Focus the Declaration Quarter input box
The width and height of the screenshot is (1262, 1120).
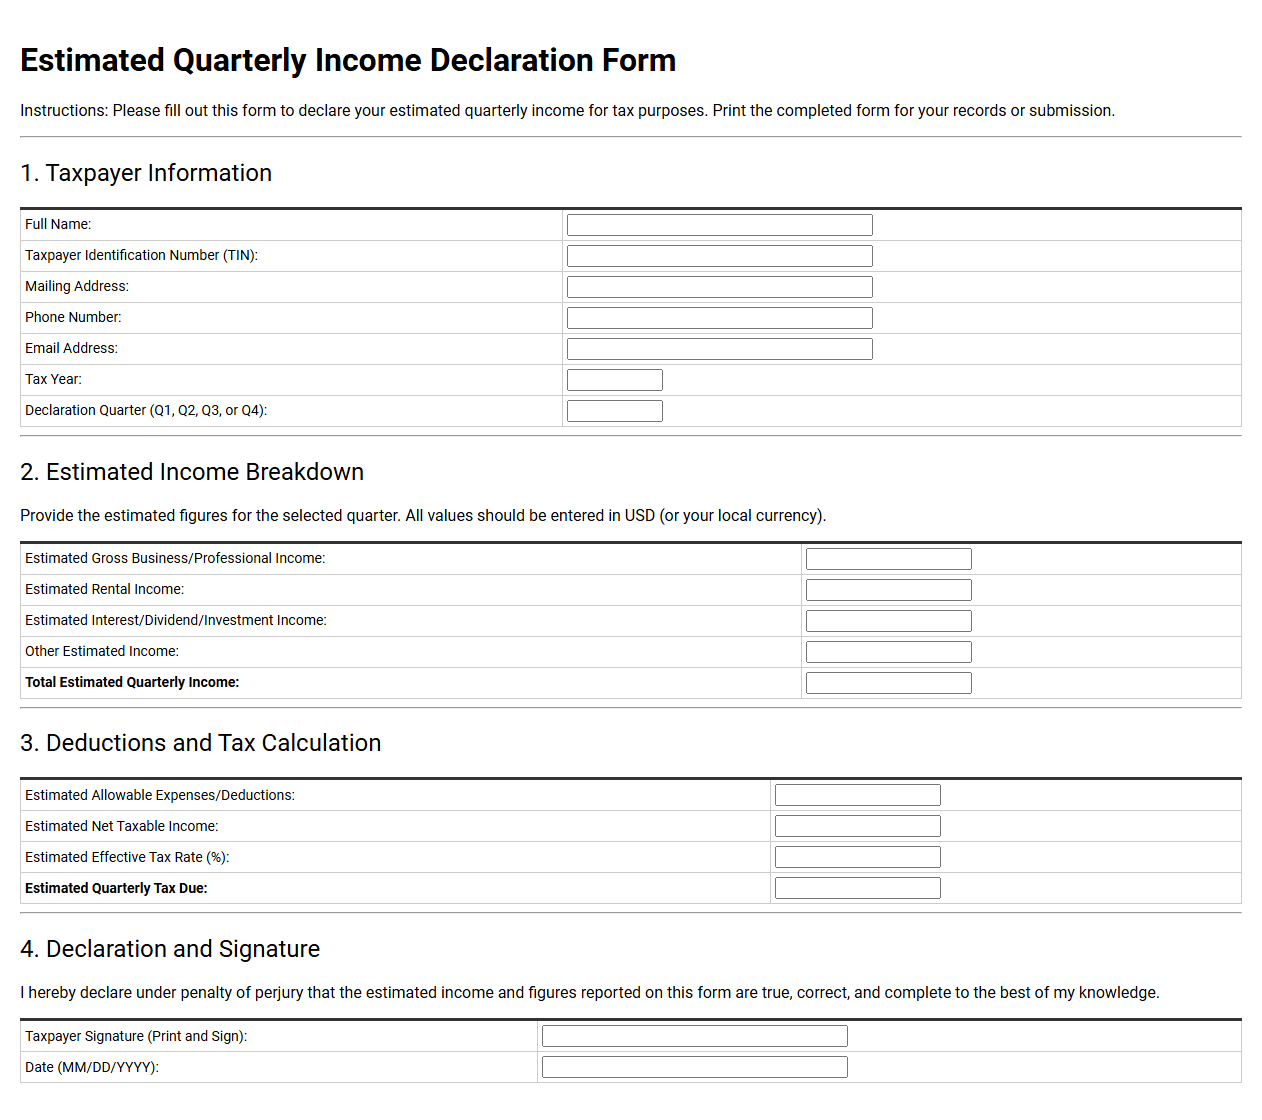pos(614,411)
